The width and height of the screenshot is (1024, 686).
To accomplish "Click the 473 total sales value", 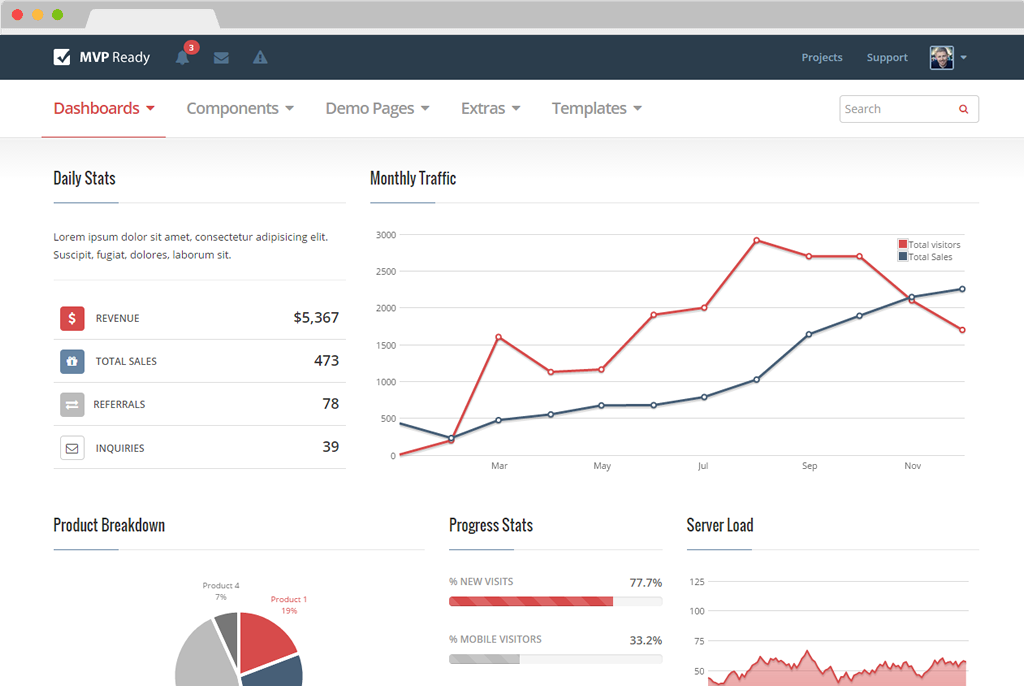I will tap(327, 361).
